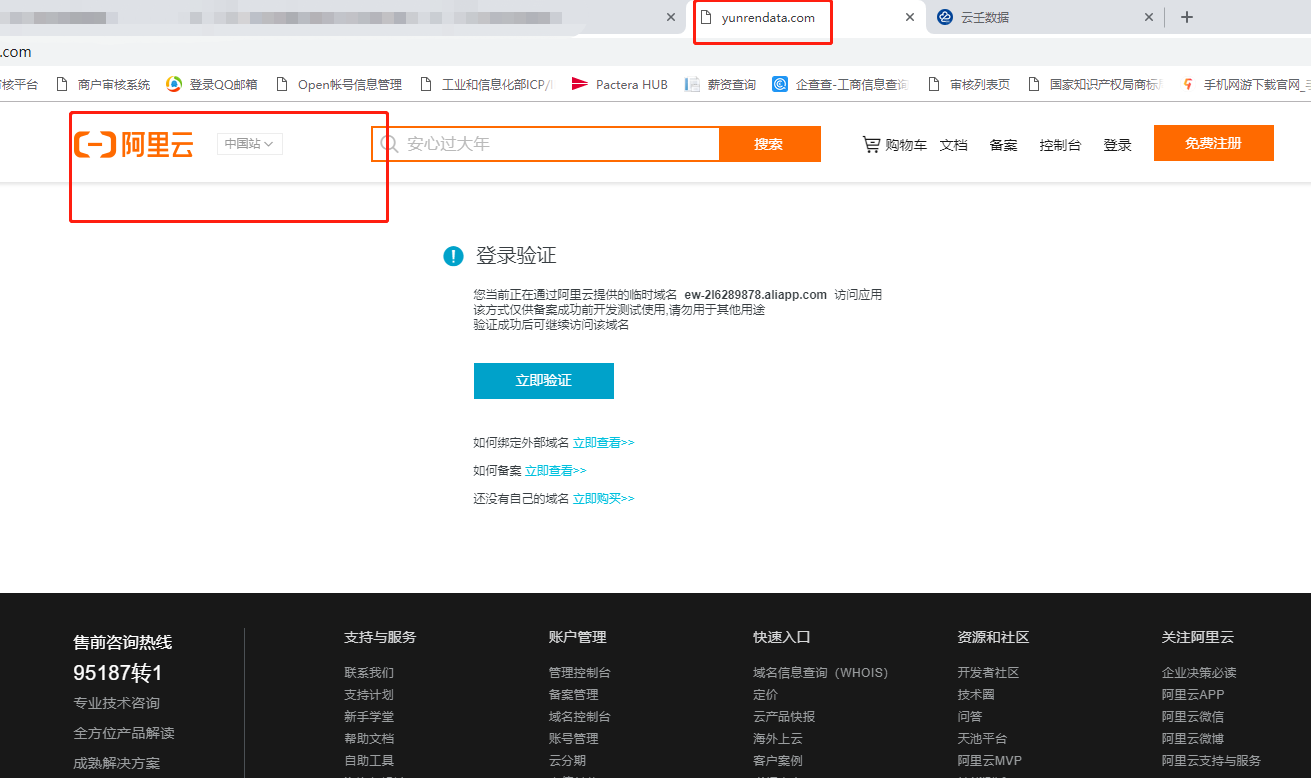Click the search magnifier icon
The image size is (1311, 778).
click(x=389, y=144)
